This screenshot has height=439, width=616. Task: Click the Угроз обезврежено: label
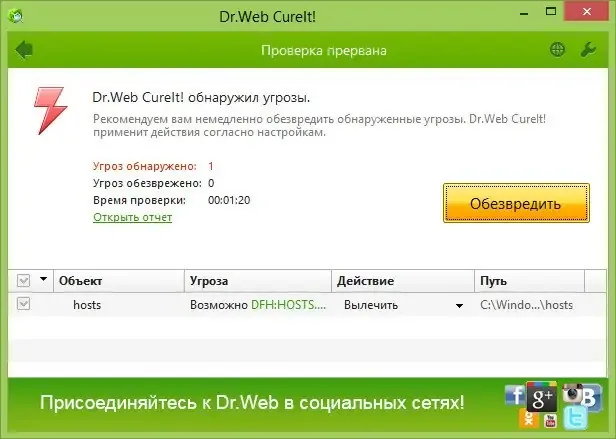pyautogui.click(x=147, y=183)
